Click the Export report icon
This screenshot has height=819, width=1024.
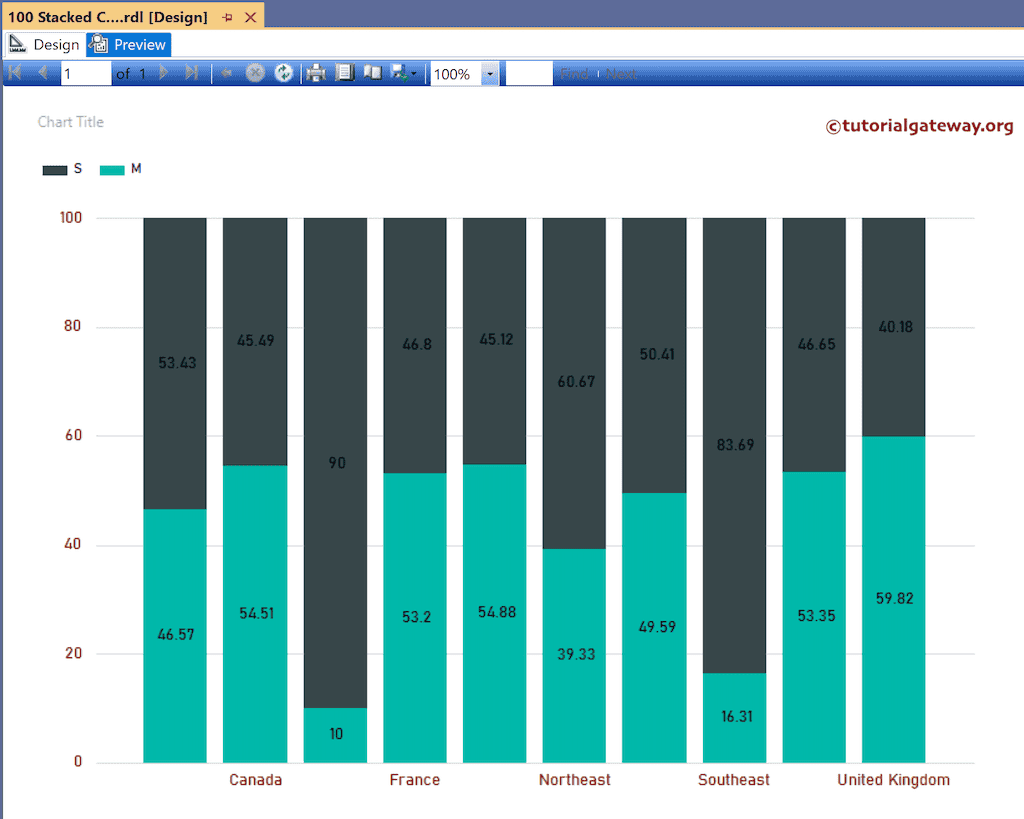pos(396,73)
